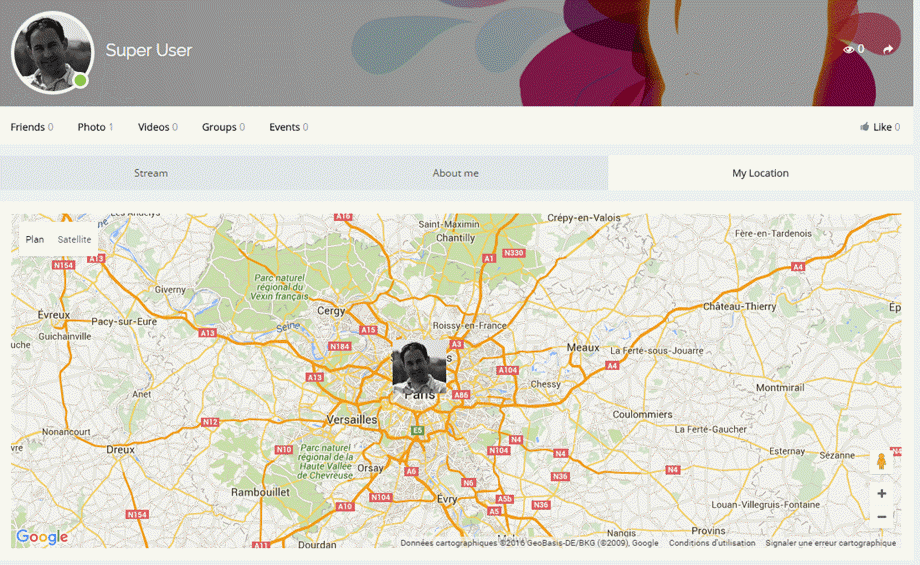Screen dimensions: 920x565
Task: Click the Google logo on the map
Action: pyautogui.click(x=42, y=537)
